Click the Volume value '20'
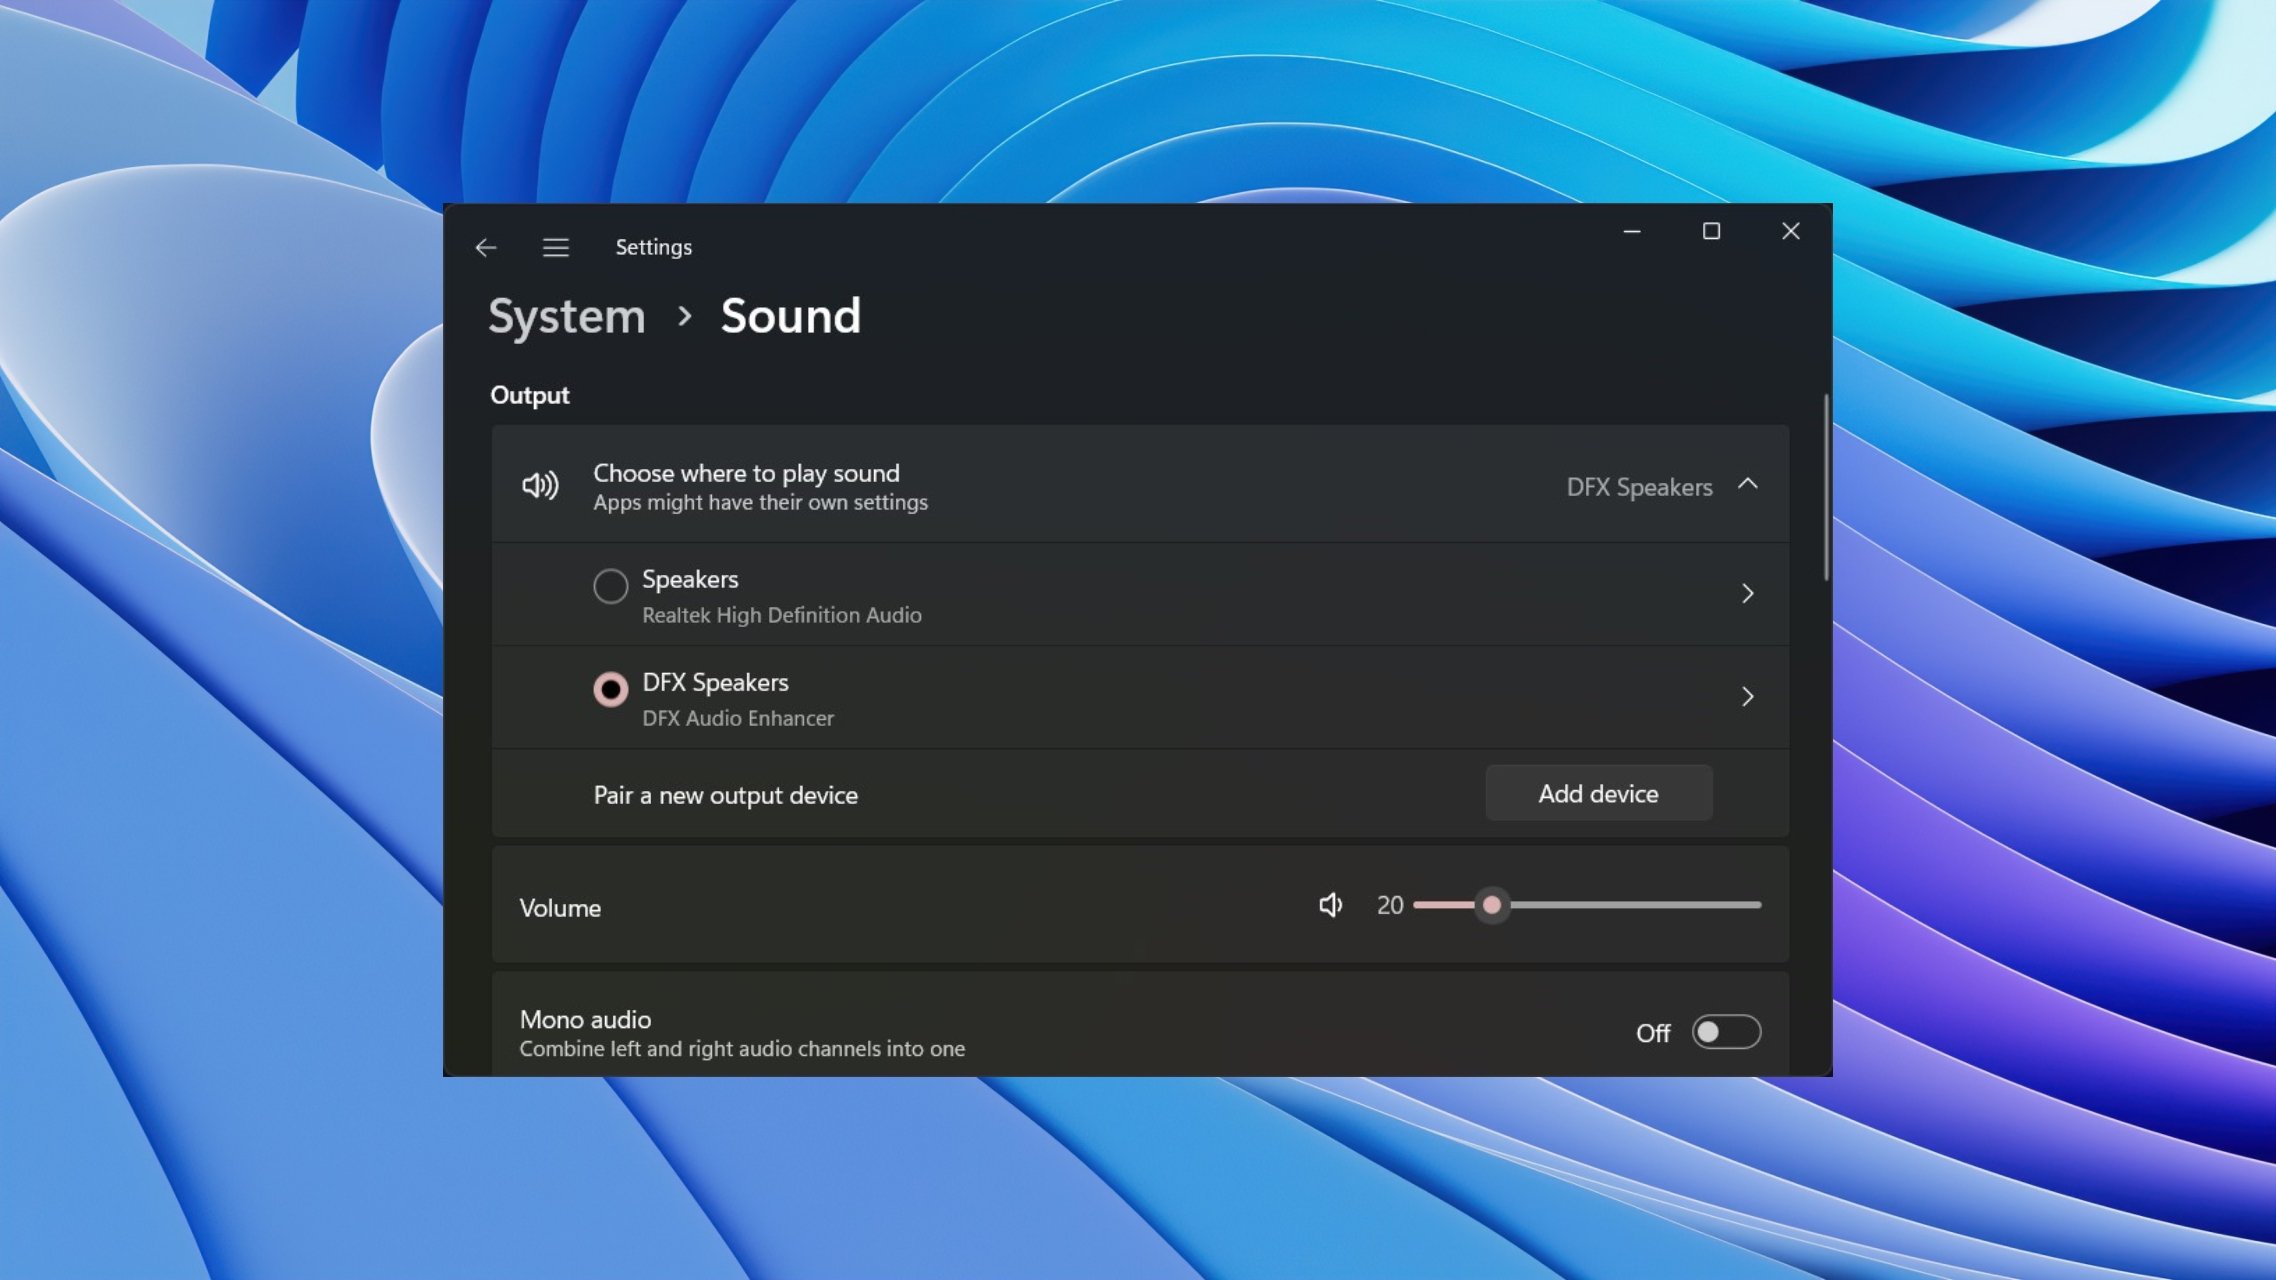The width and height of the screenshot is (2276, 1280). click(1390, 906)
